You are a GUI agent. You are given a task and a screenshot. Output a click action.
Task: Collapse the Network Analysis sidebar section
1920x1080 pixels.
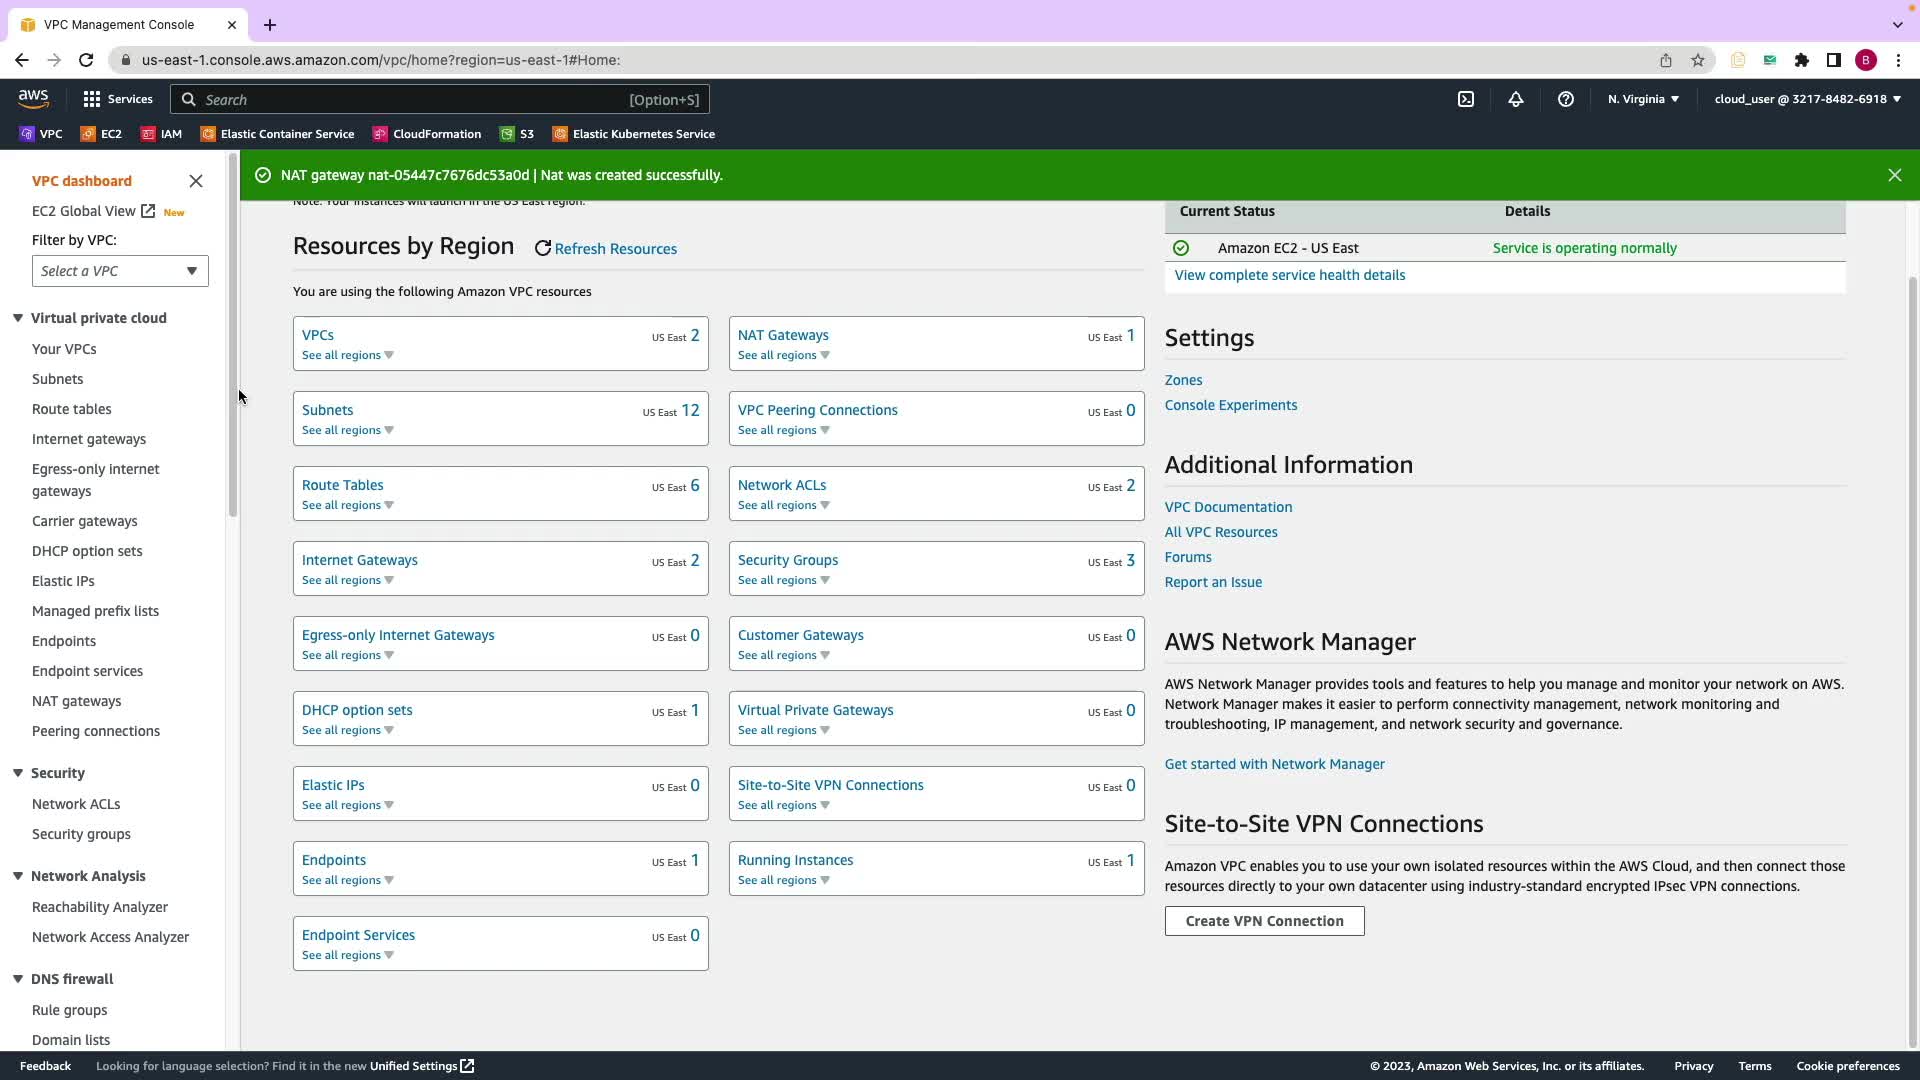coord(18,876)
